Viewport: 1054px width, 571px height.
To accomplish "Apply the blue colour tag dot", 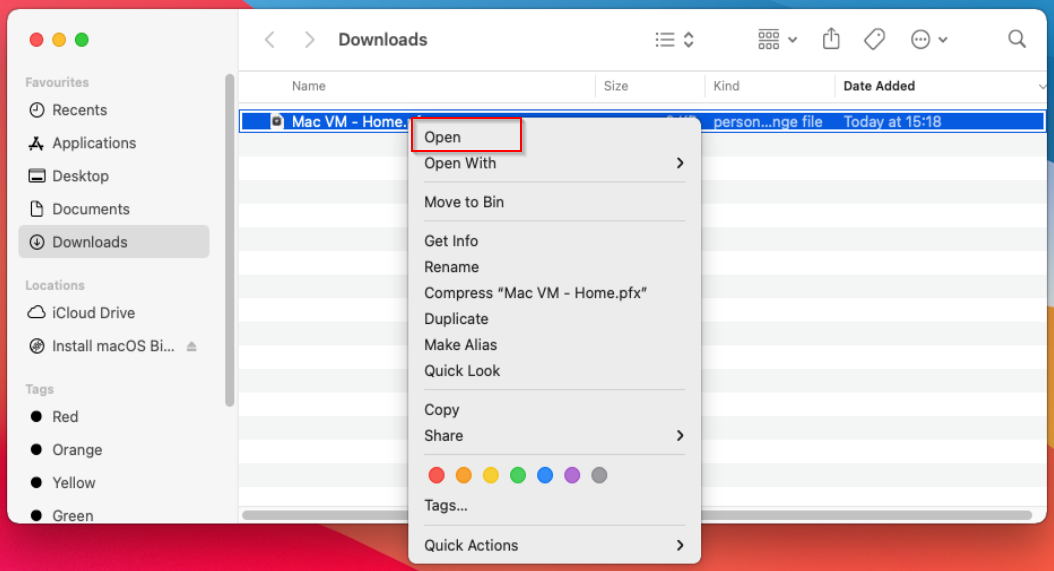I will (x=545, y=475).
